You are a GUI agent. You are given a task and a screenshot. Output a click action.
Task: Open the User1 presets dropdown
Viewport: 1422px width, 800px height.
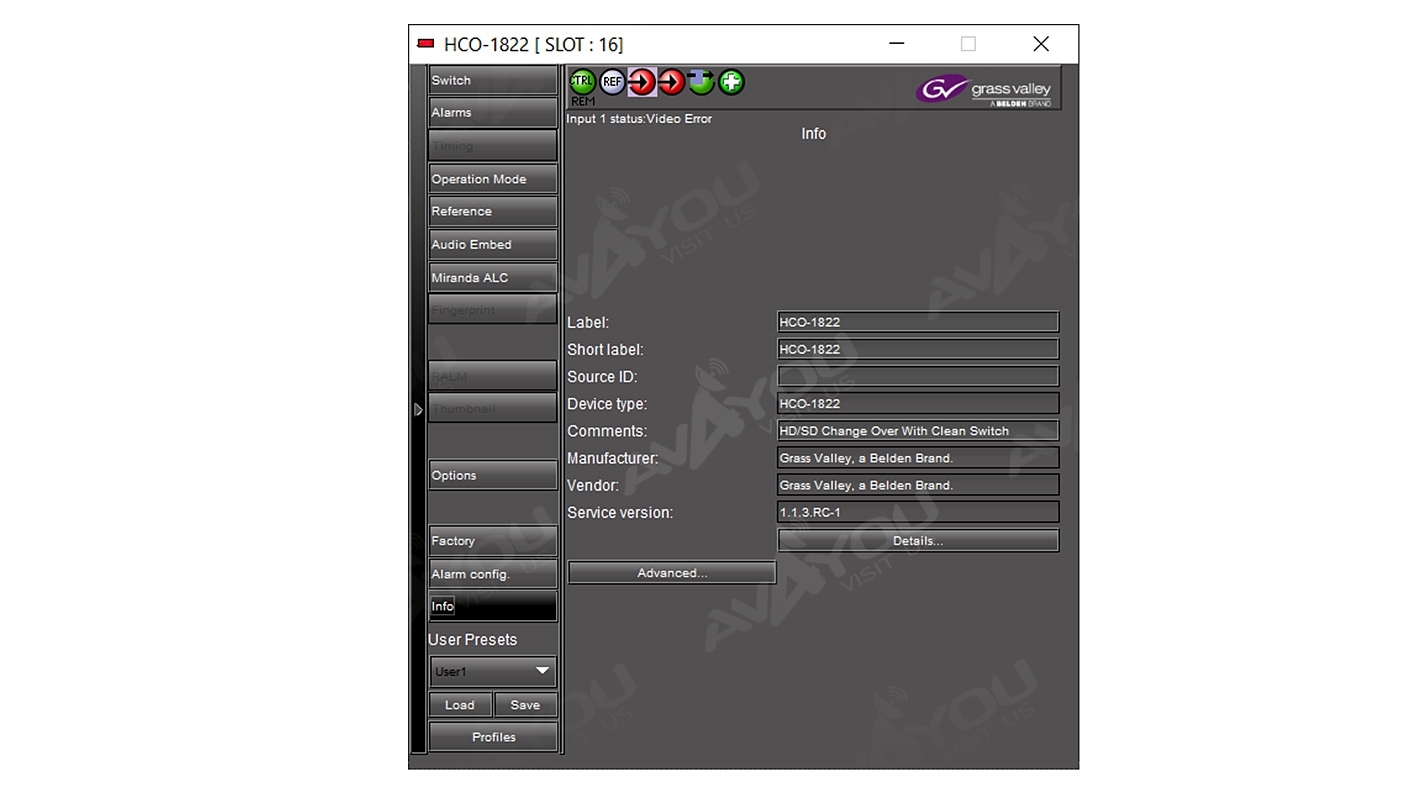click(x=492, y=671)
